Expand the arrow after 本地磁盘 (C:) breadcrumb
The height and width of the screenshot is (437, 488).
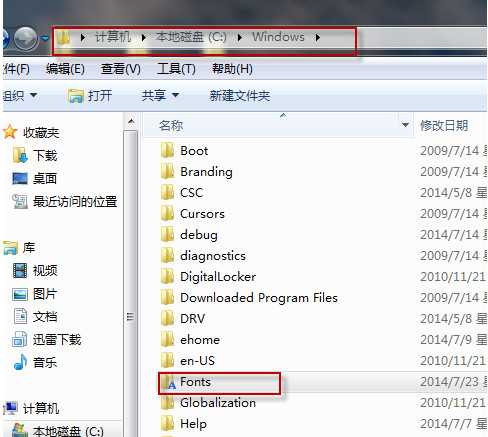239,37
